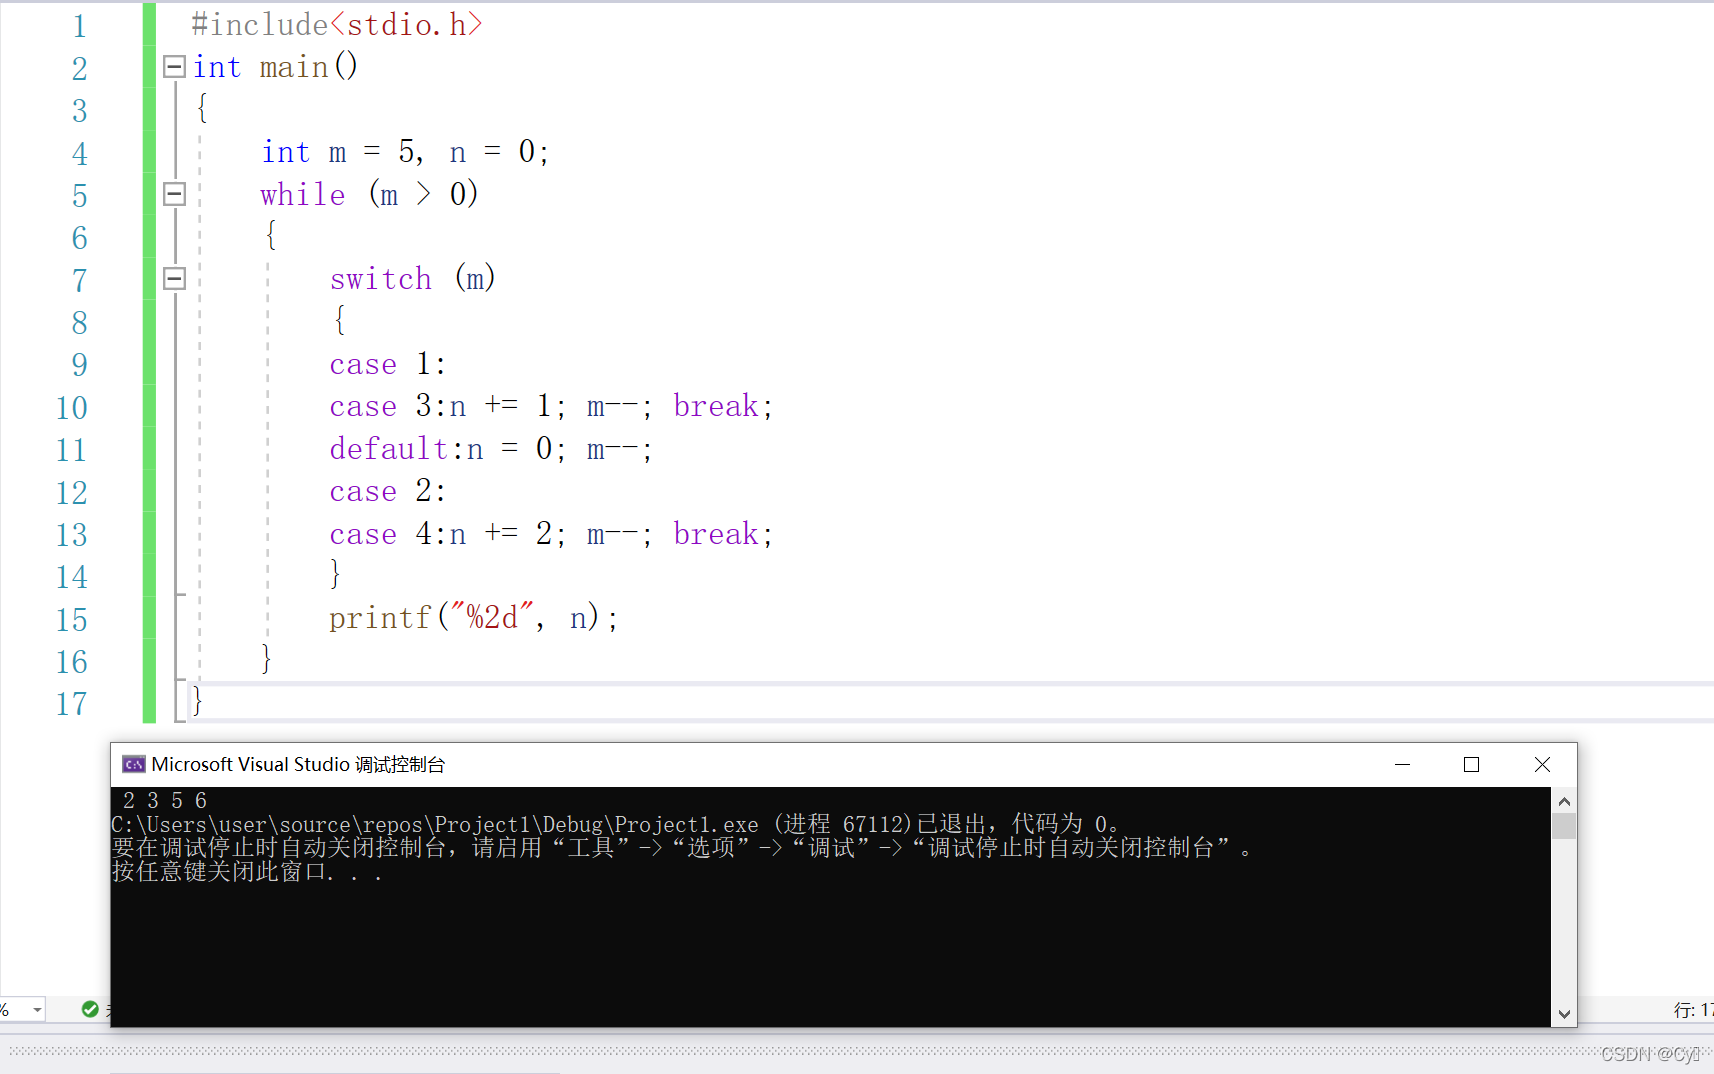Click the 'case 4:n += 2; m--; break;' line

tap(552, 534)
